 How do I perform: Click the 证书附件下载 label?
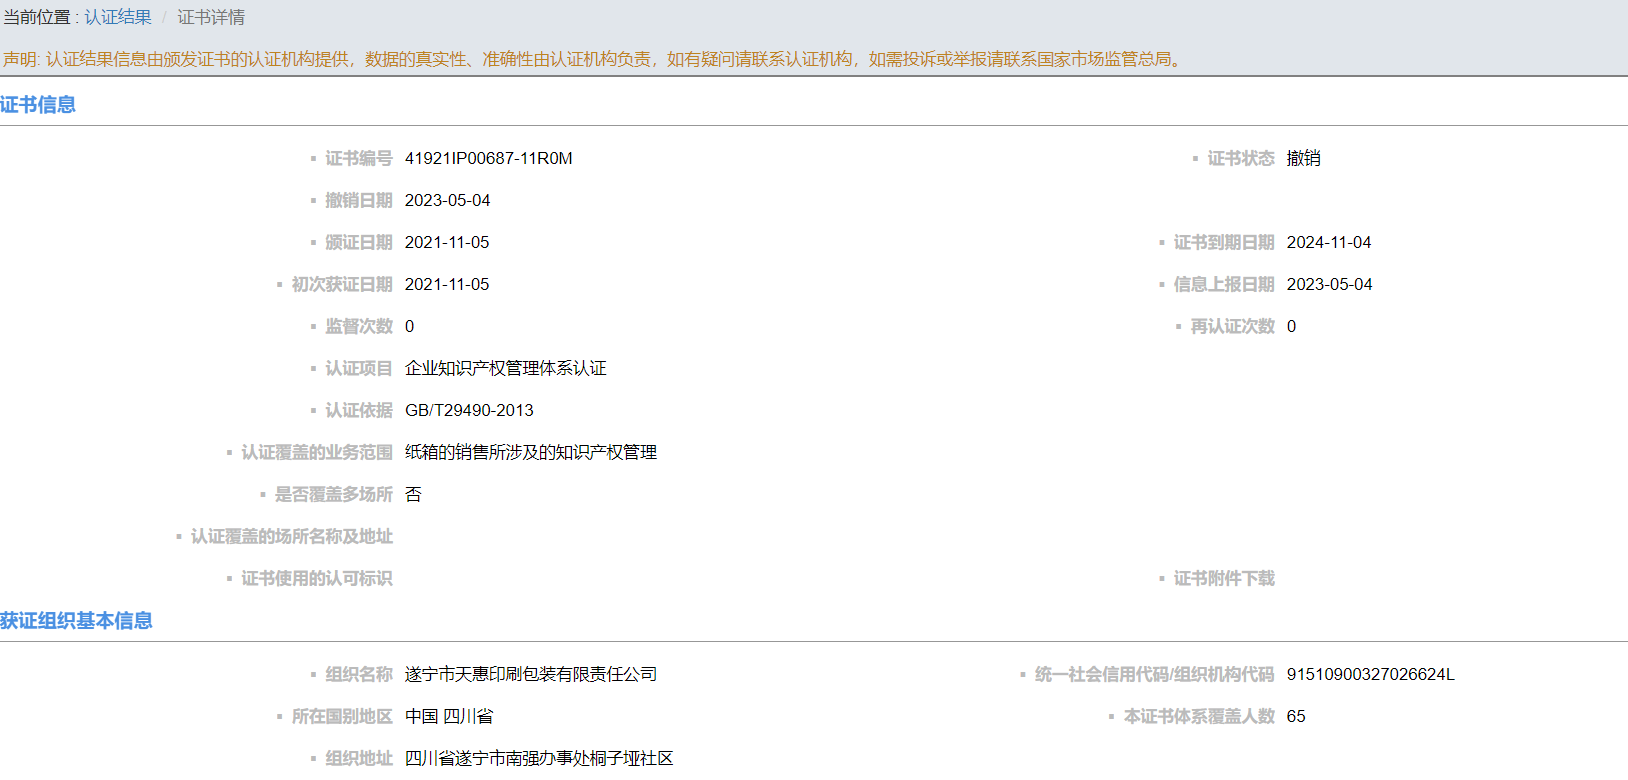pos(1224,578)
